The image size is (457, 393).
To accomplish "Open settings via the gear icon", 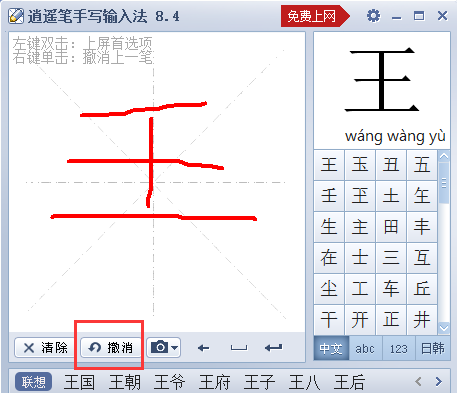I will click(x=373, y=16).
